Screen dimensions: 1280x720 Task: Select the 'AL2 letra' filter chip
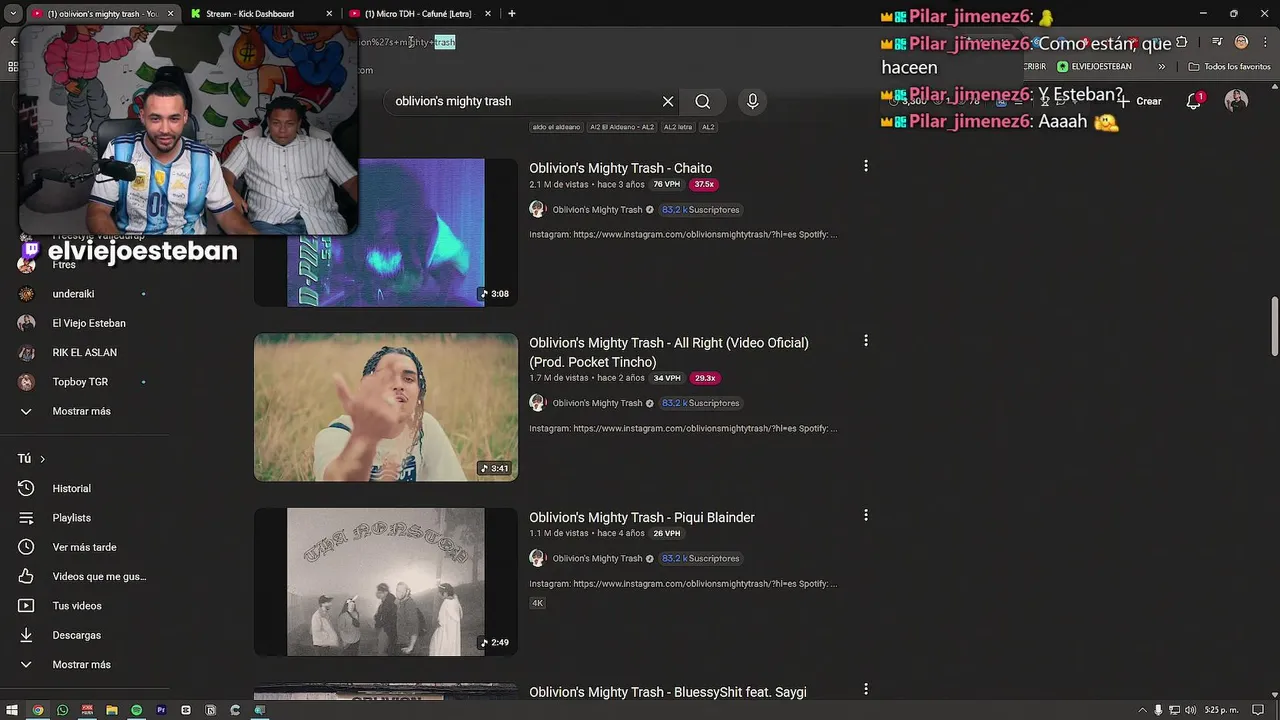[677, 127]
